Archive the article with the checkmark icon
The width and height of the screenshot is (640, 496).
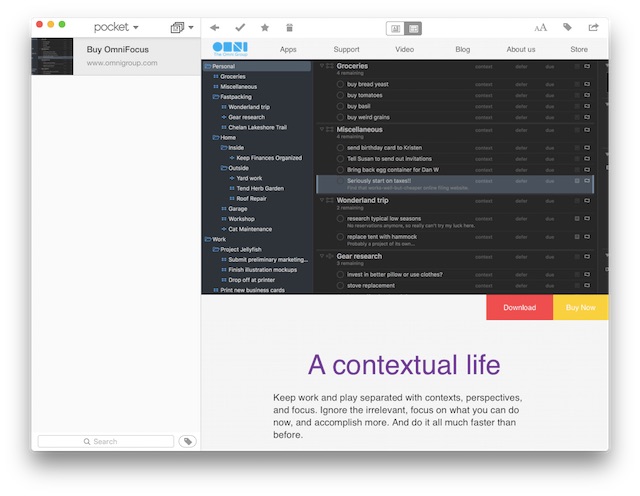point(240,27)
